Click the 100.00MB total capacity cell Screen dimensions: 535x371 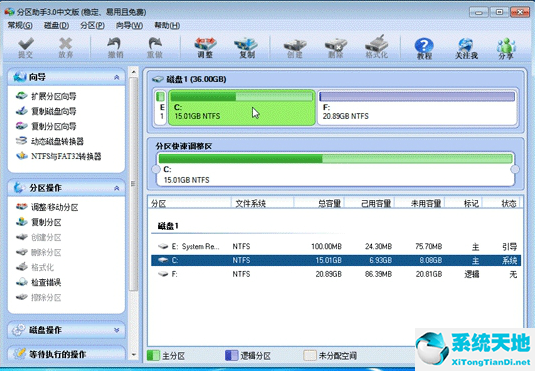pos(326,246)
